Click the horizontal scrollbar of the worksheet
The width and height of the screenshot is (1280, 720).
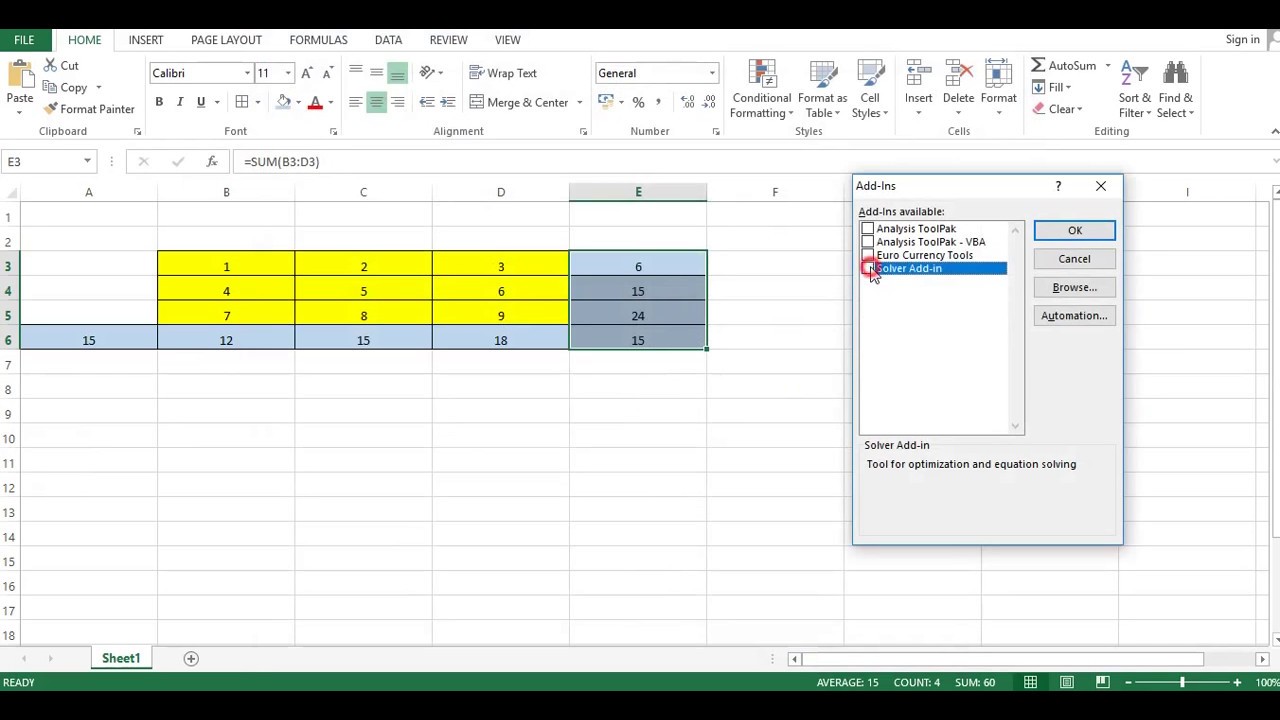click(1004, 659)
